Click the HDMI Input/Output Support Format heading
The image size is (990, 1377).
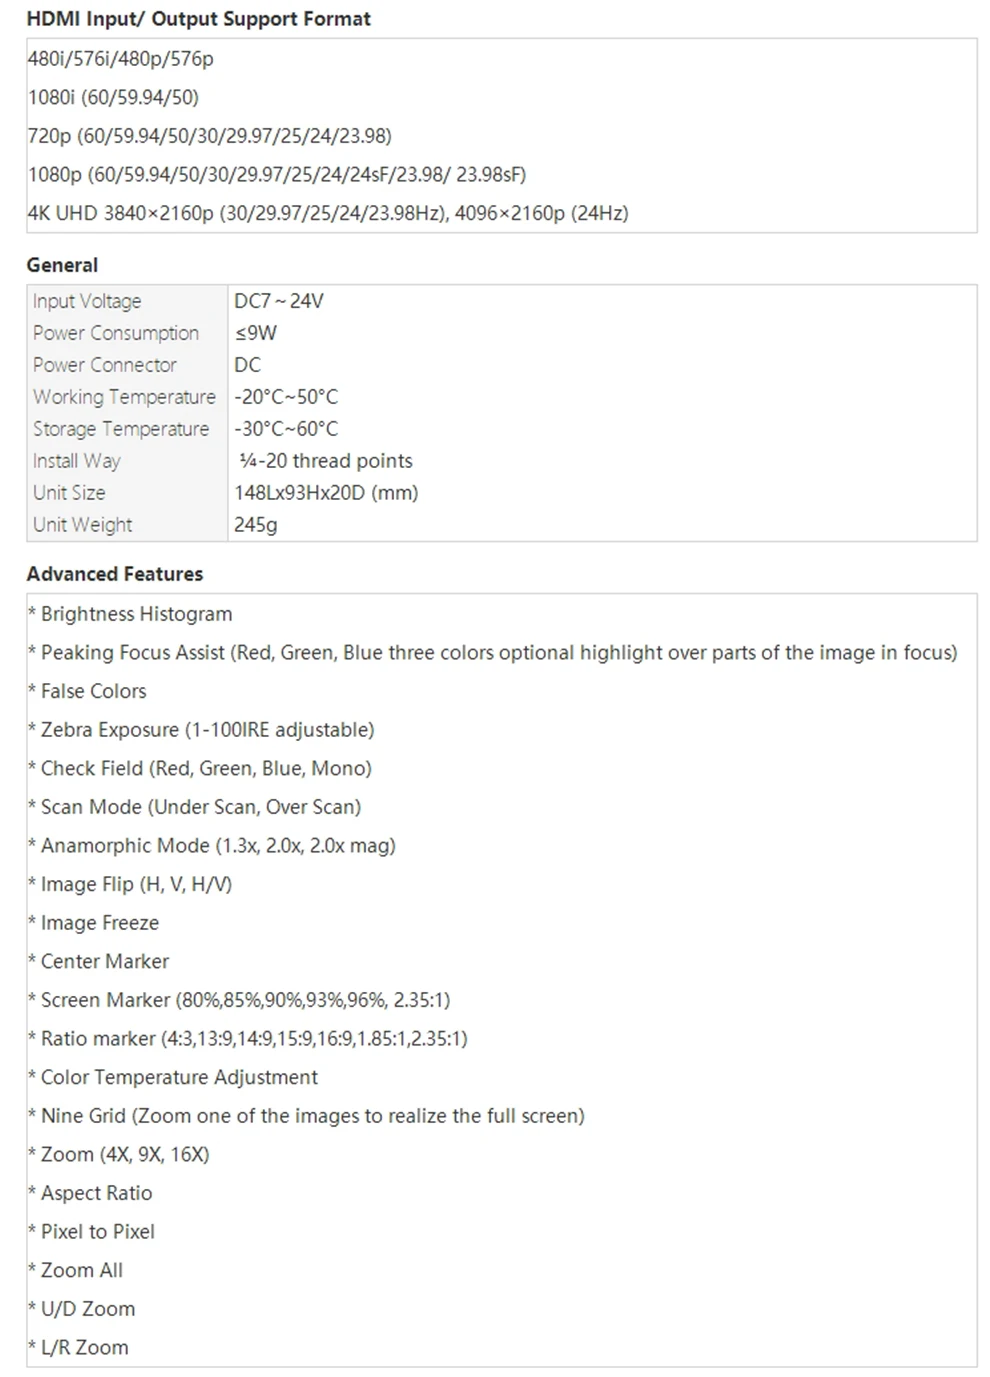[198, 19]
